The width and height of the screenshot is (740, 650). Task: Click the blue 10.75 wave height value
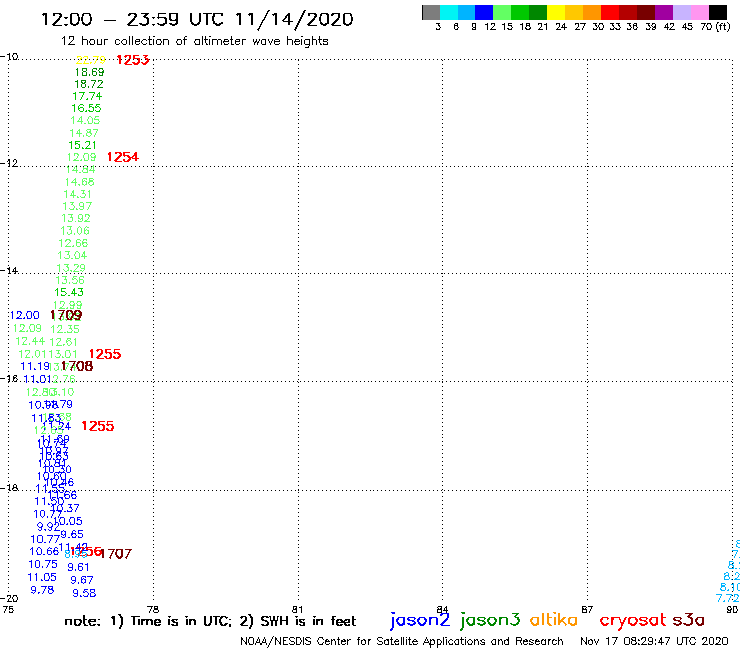(x=43, y=565)
